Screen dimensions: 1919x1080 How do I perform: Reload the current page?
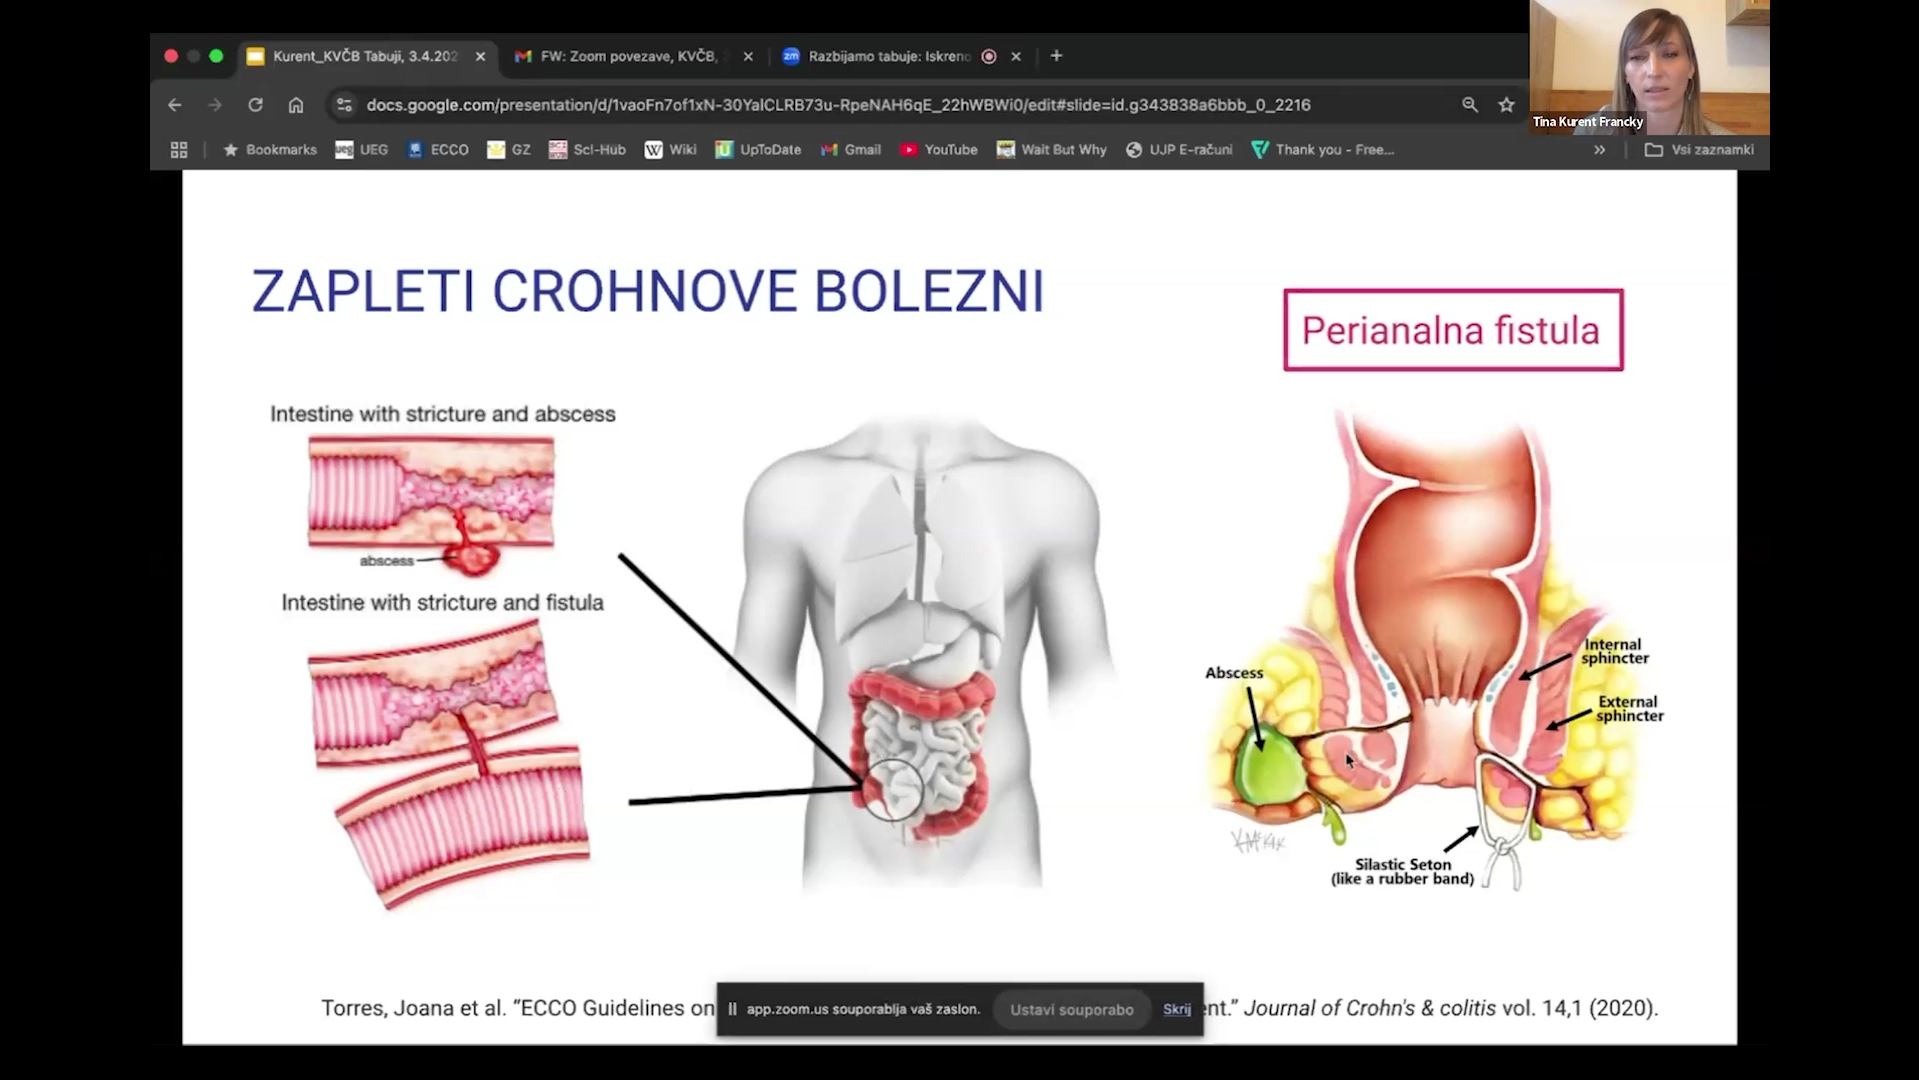coord(255,105)
